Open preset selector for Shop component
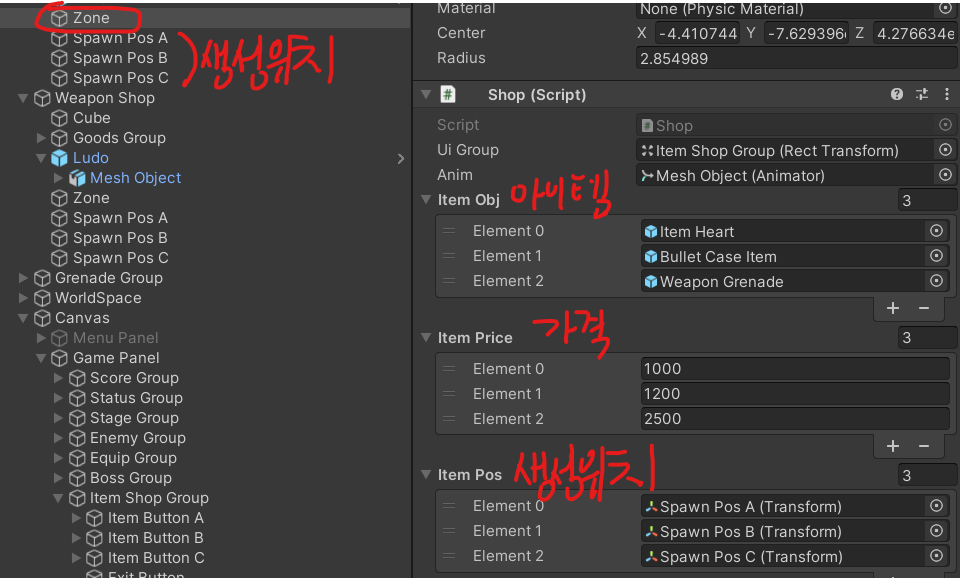Screen dimensions: 960x578 click(x=921, y=95)
